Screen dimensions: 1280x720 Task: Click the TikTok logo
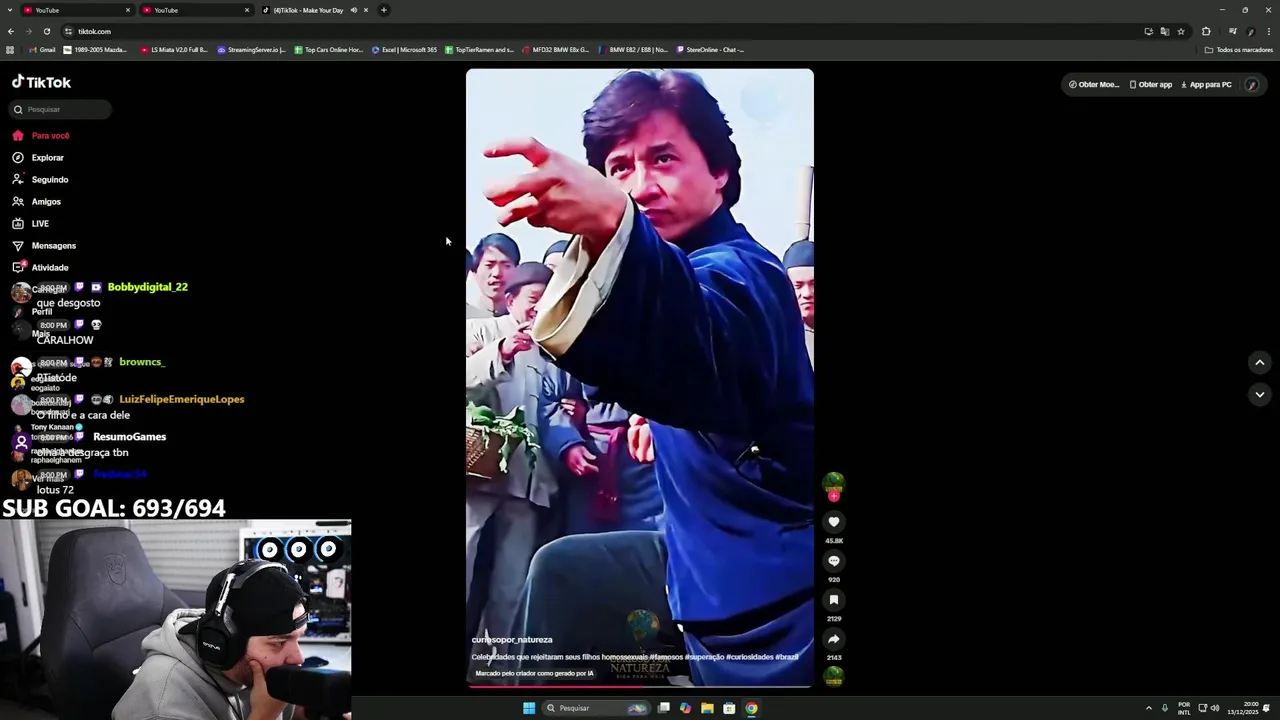tap(41, 82)
